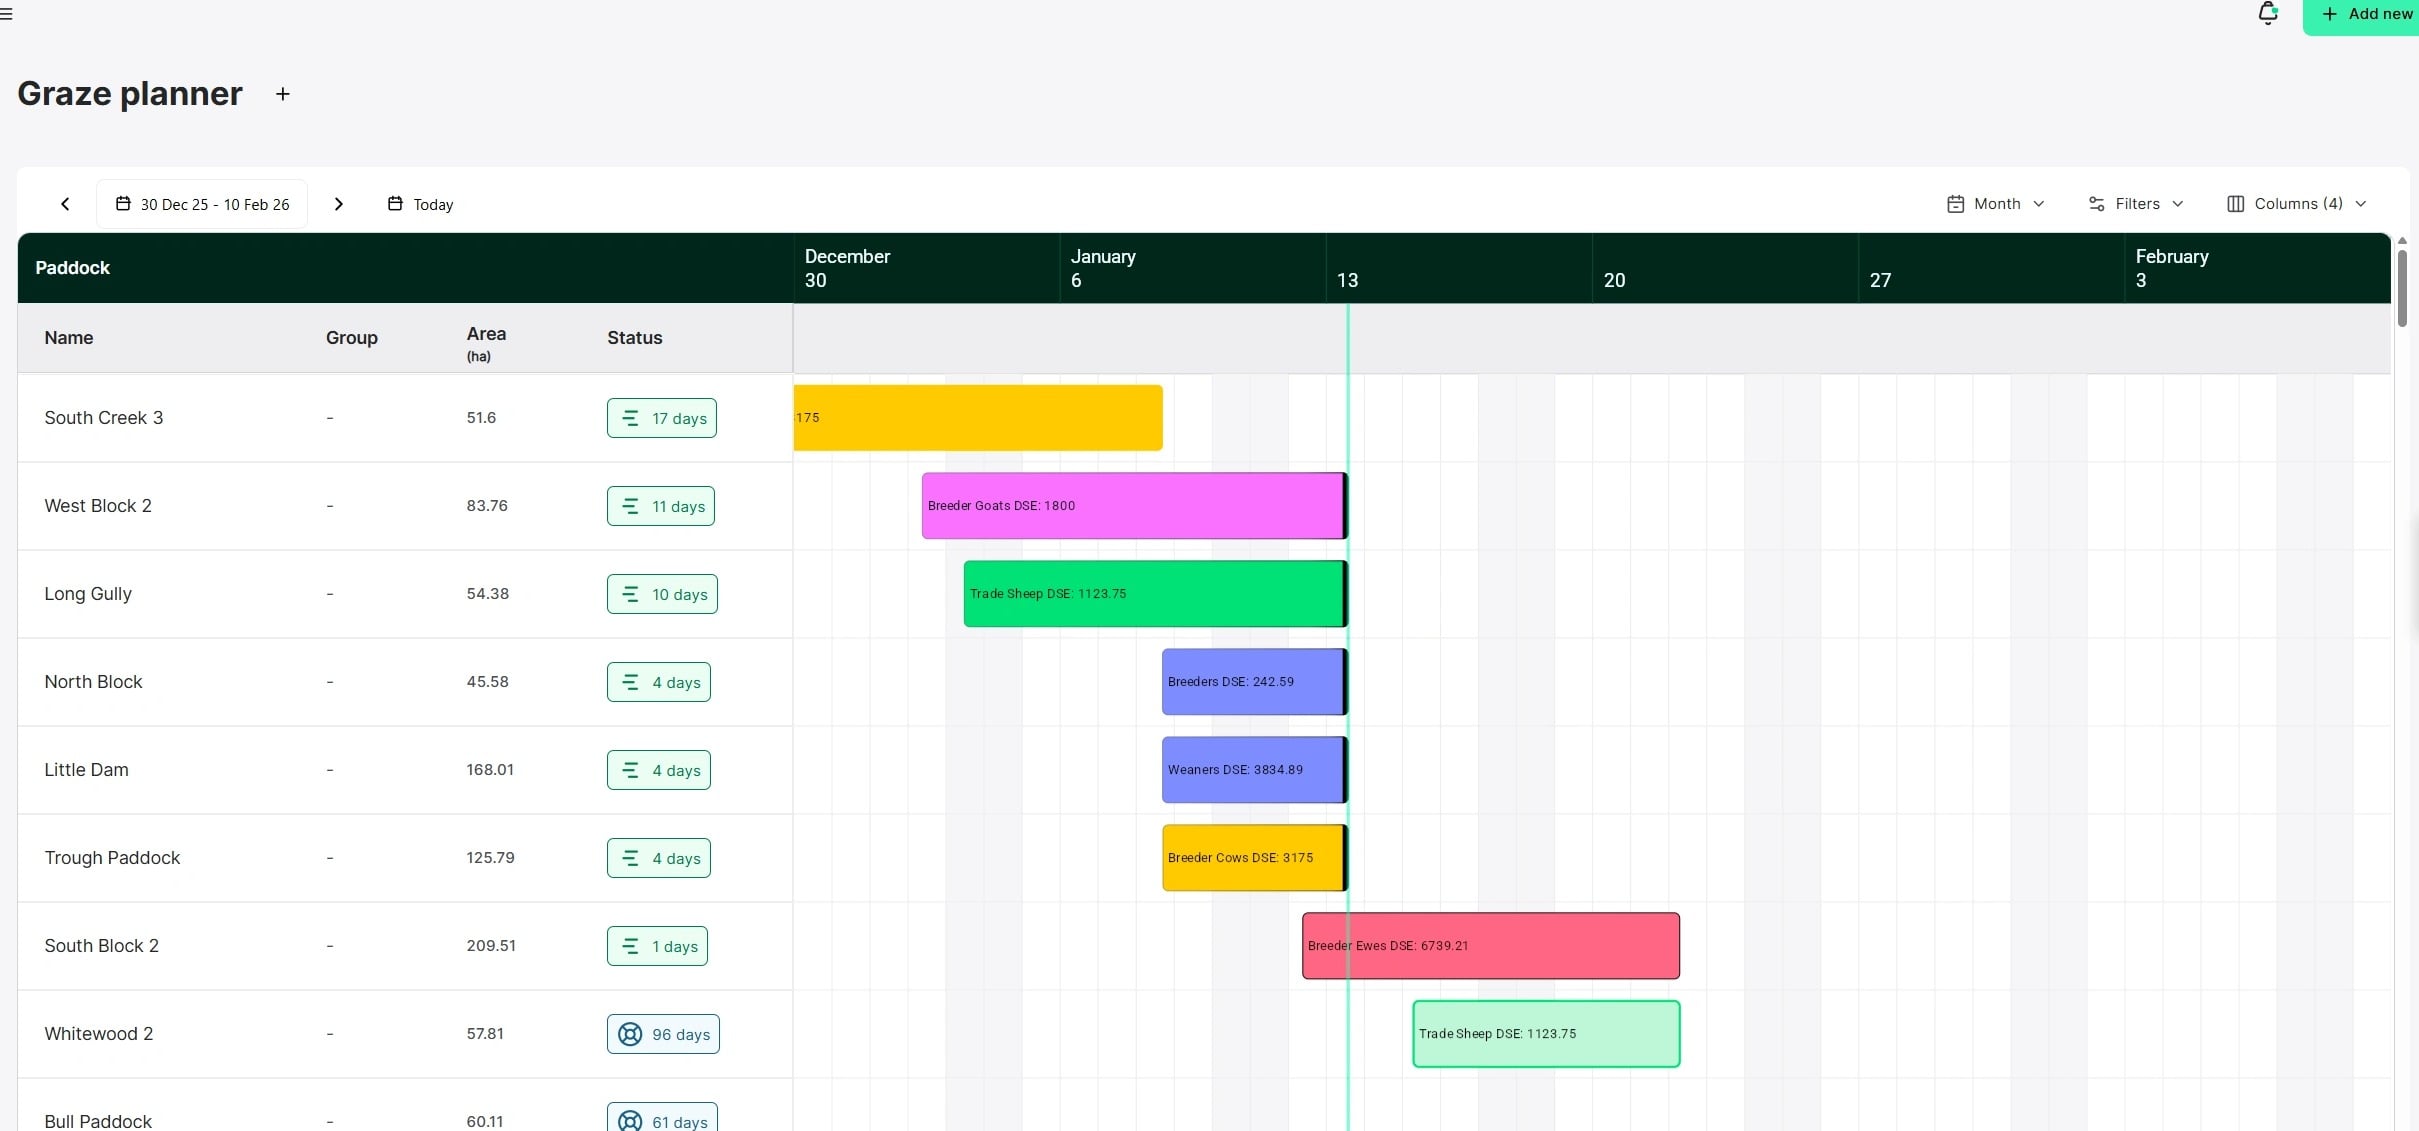Go to previous date range arrow

[x=66, y=204]
